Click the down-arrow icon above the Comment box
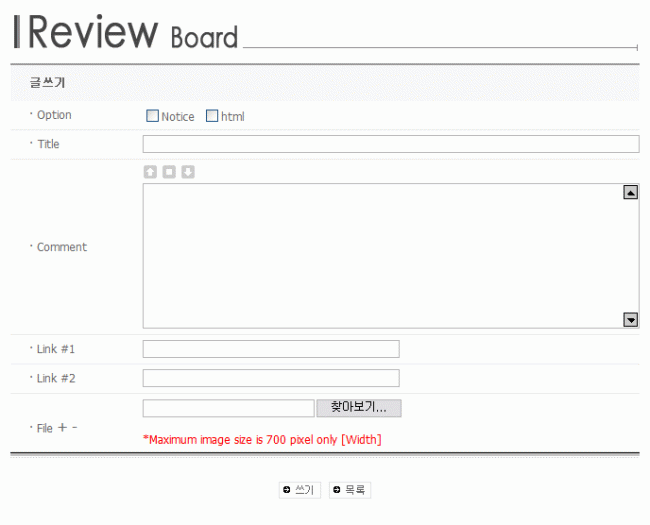 click(x=188, y=172)
